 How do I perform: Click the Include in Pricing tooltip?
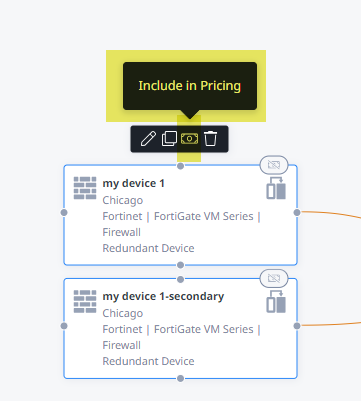pyautogui.click(x=190, y=86)
